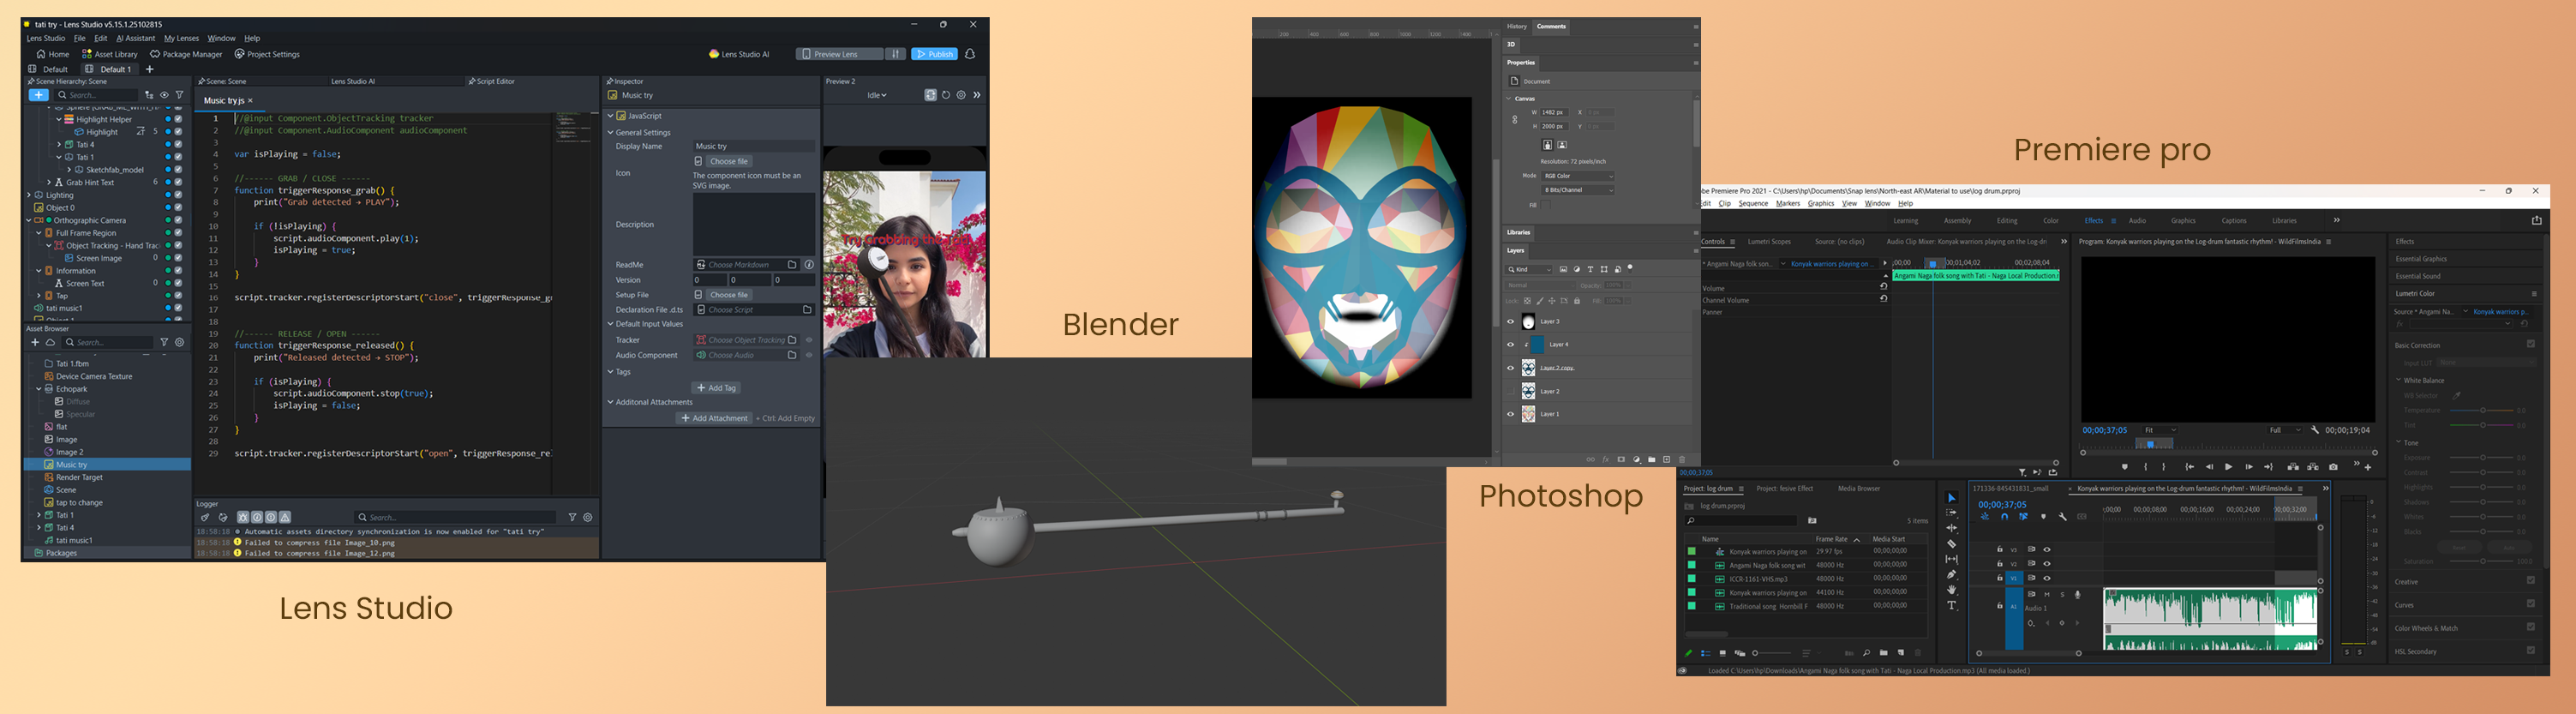Click the Add Attachment button
Viewport: 2576px width, 714px height.
click(x=714, y=418)
